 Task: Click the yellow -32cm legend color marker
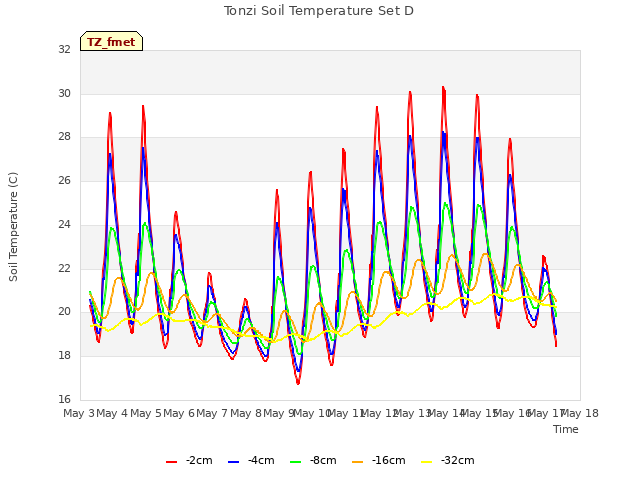pyautogui.click(x=427, y=462)
